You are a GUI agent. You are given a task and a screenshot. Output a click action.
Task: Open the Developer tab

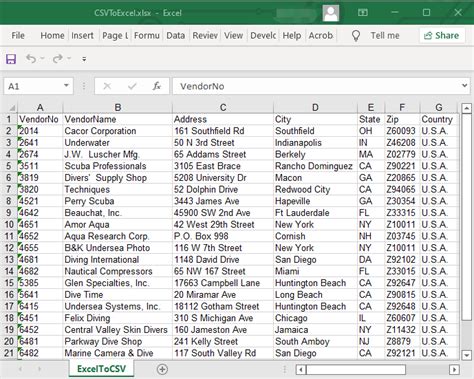[263, 35]
